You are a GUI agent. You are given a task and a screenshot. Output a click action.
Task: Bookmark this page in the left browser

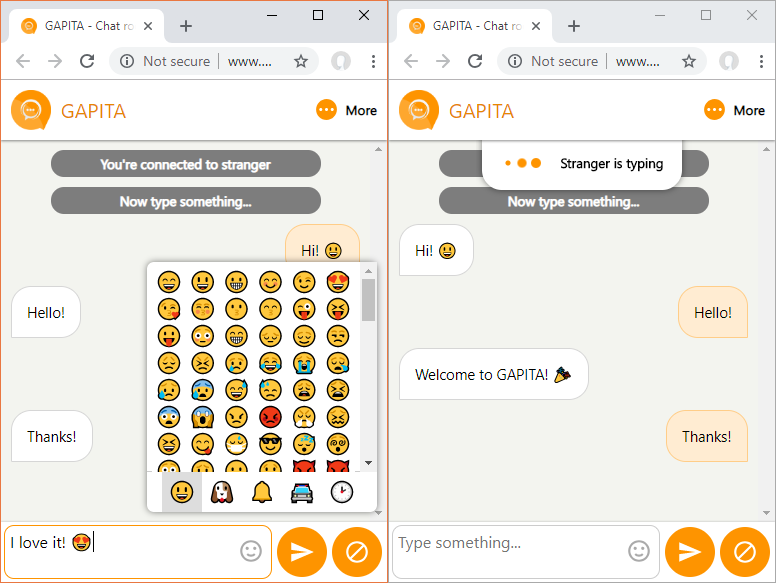[301, 61]
